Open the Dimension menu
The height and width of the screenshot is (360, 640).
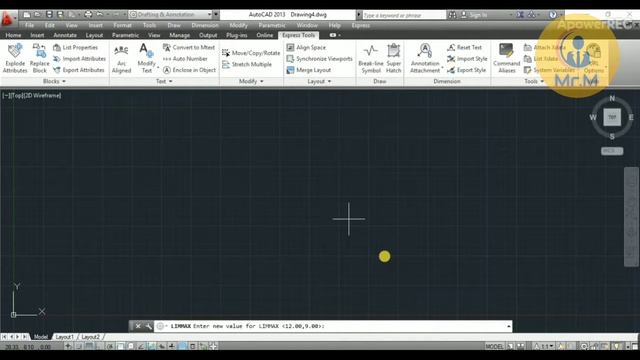[205, 25]
